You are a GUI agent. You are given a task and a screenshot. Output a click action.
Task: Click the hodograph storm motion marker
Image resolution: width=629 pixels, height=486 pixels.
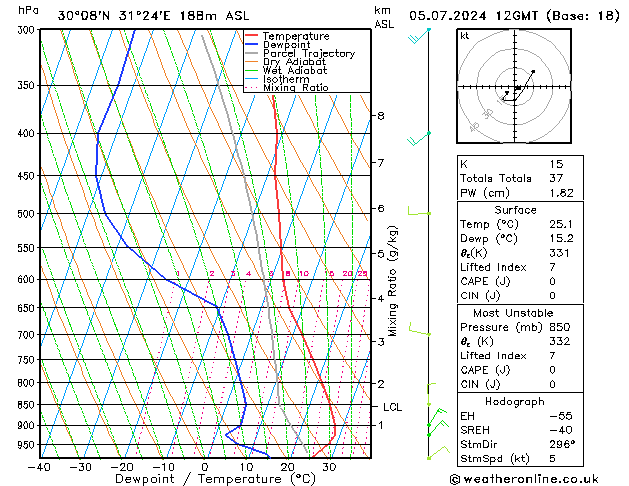click(518, 87)
